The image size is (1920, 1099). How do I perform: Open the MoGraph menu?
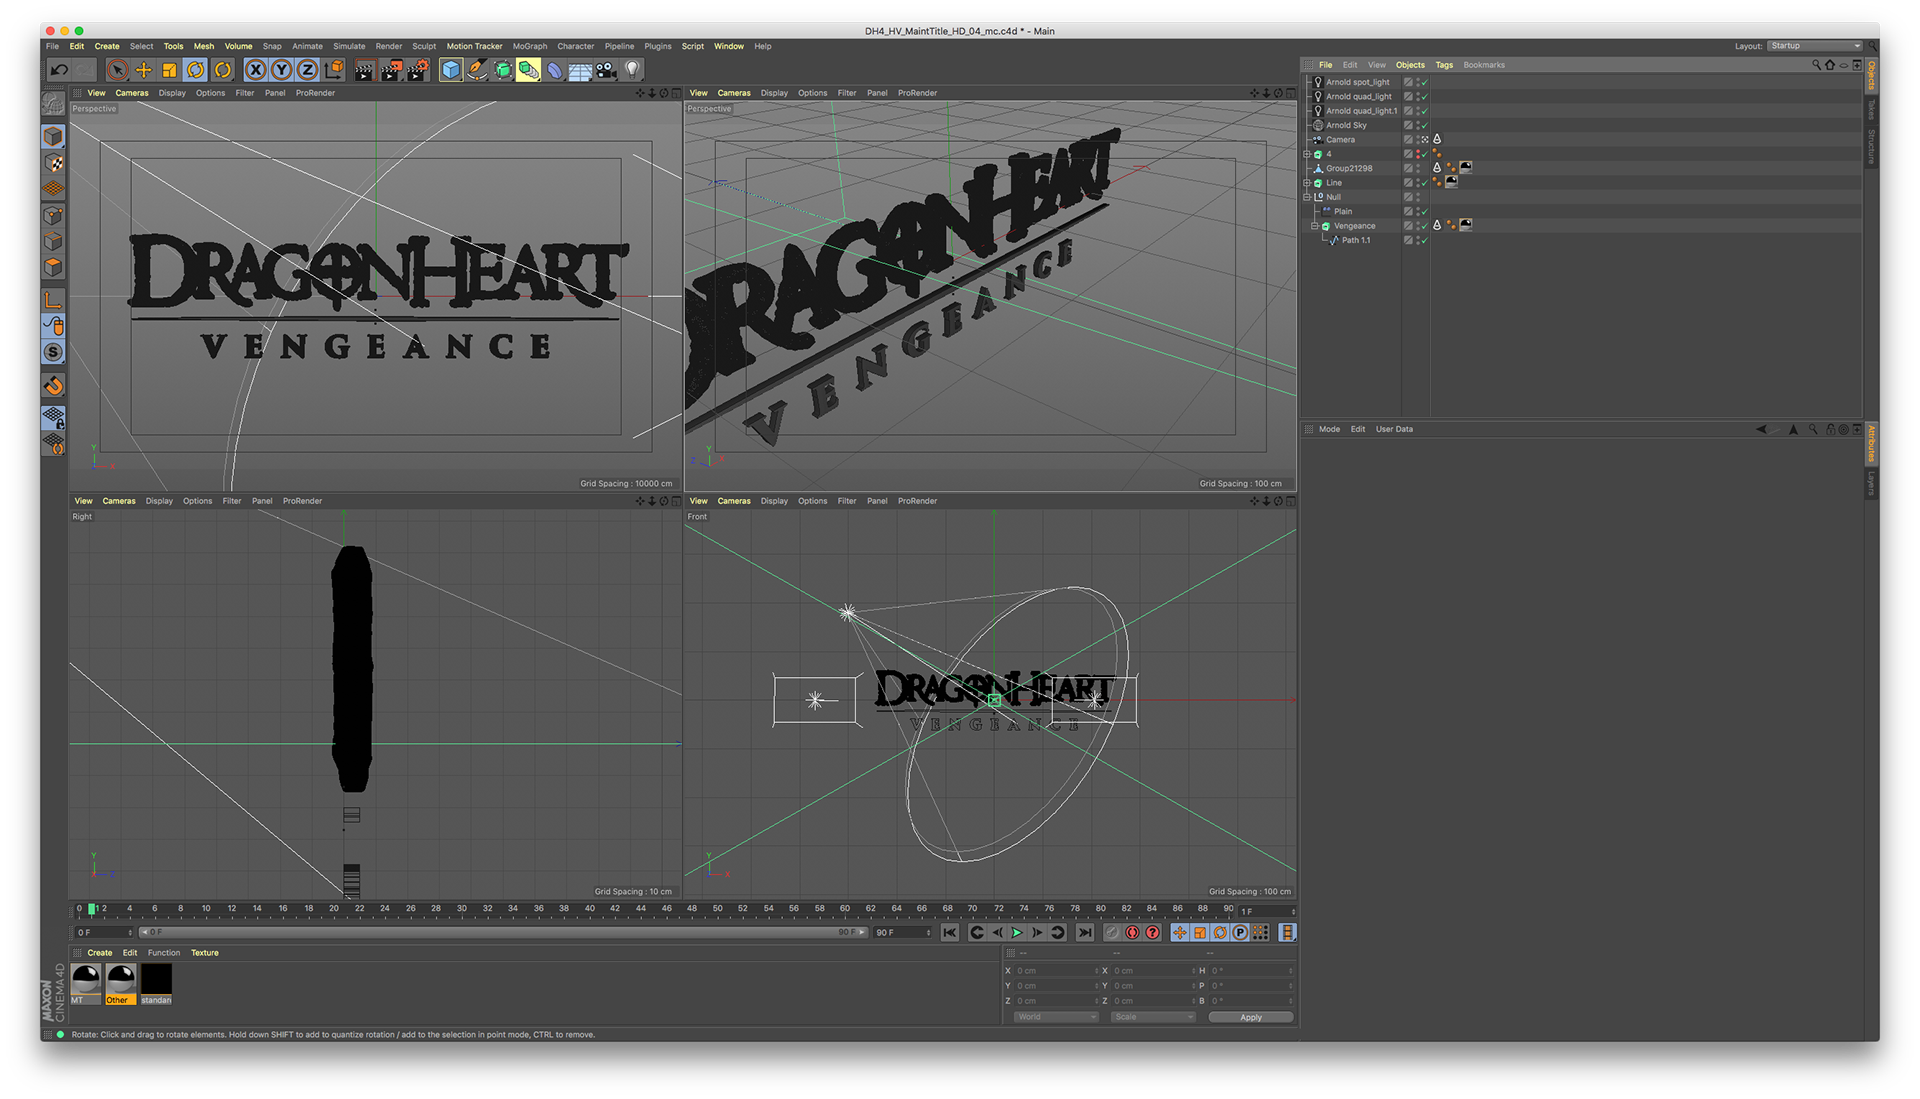(530, 46)
